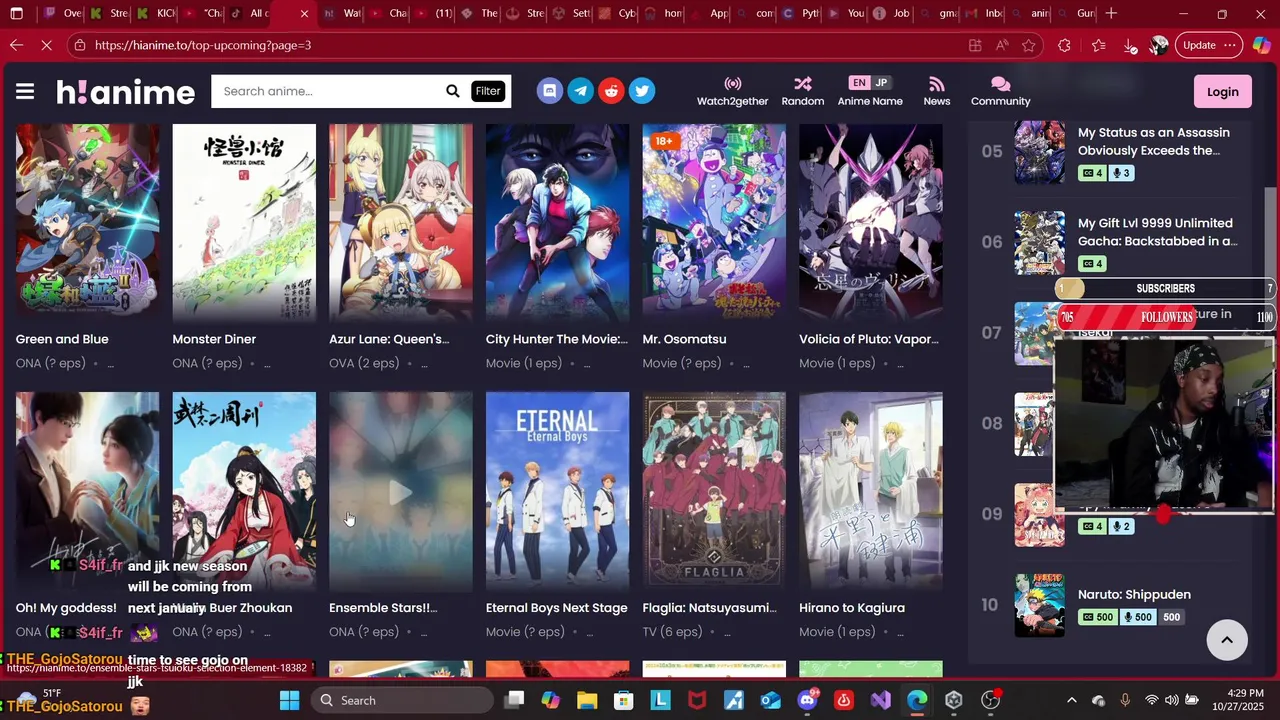Open the Telegram social icon
This screenshot has width=1280, height=720.
580,91
